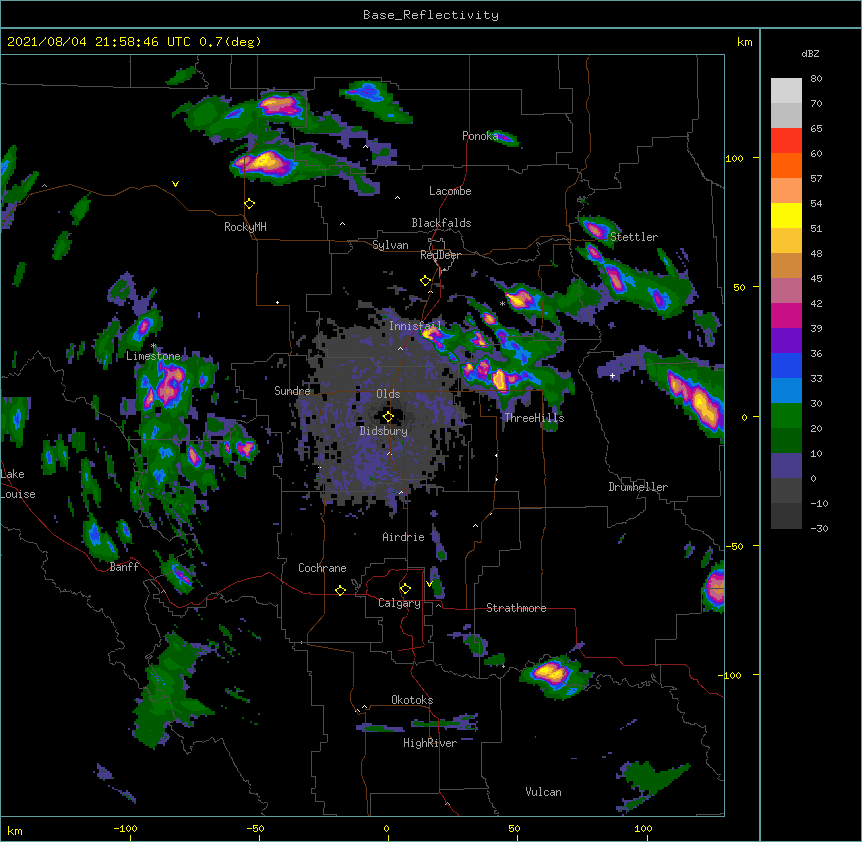Pick the slate blue 0-10 dBZ legend band

click(x=786, y=466)
